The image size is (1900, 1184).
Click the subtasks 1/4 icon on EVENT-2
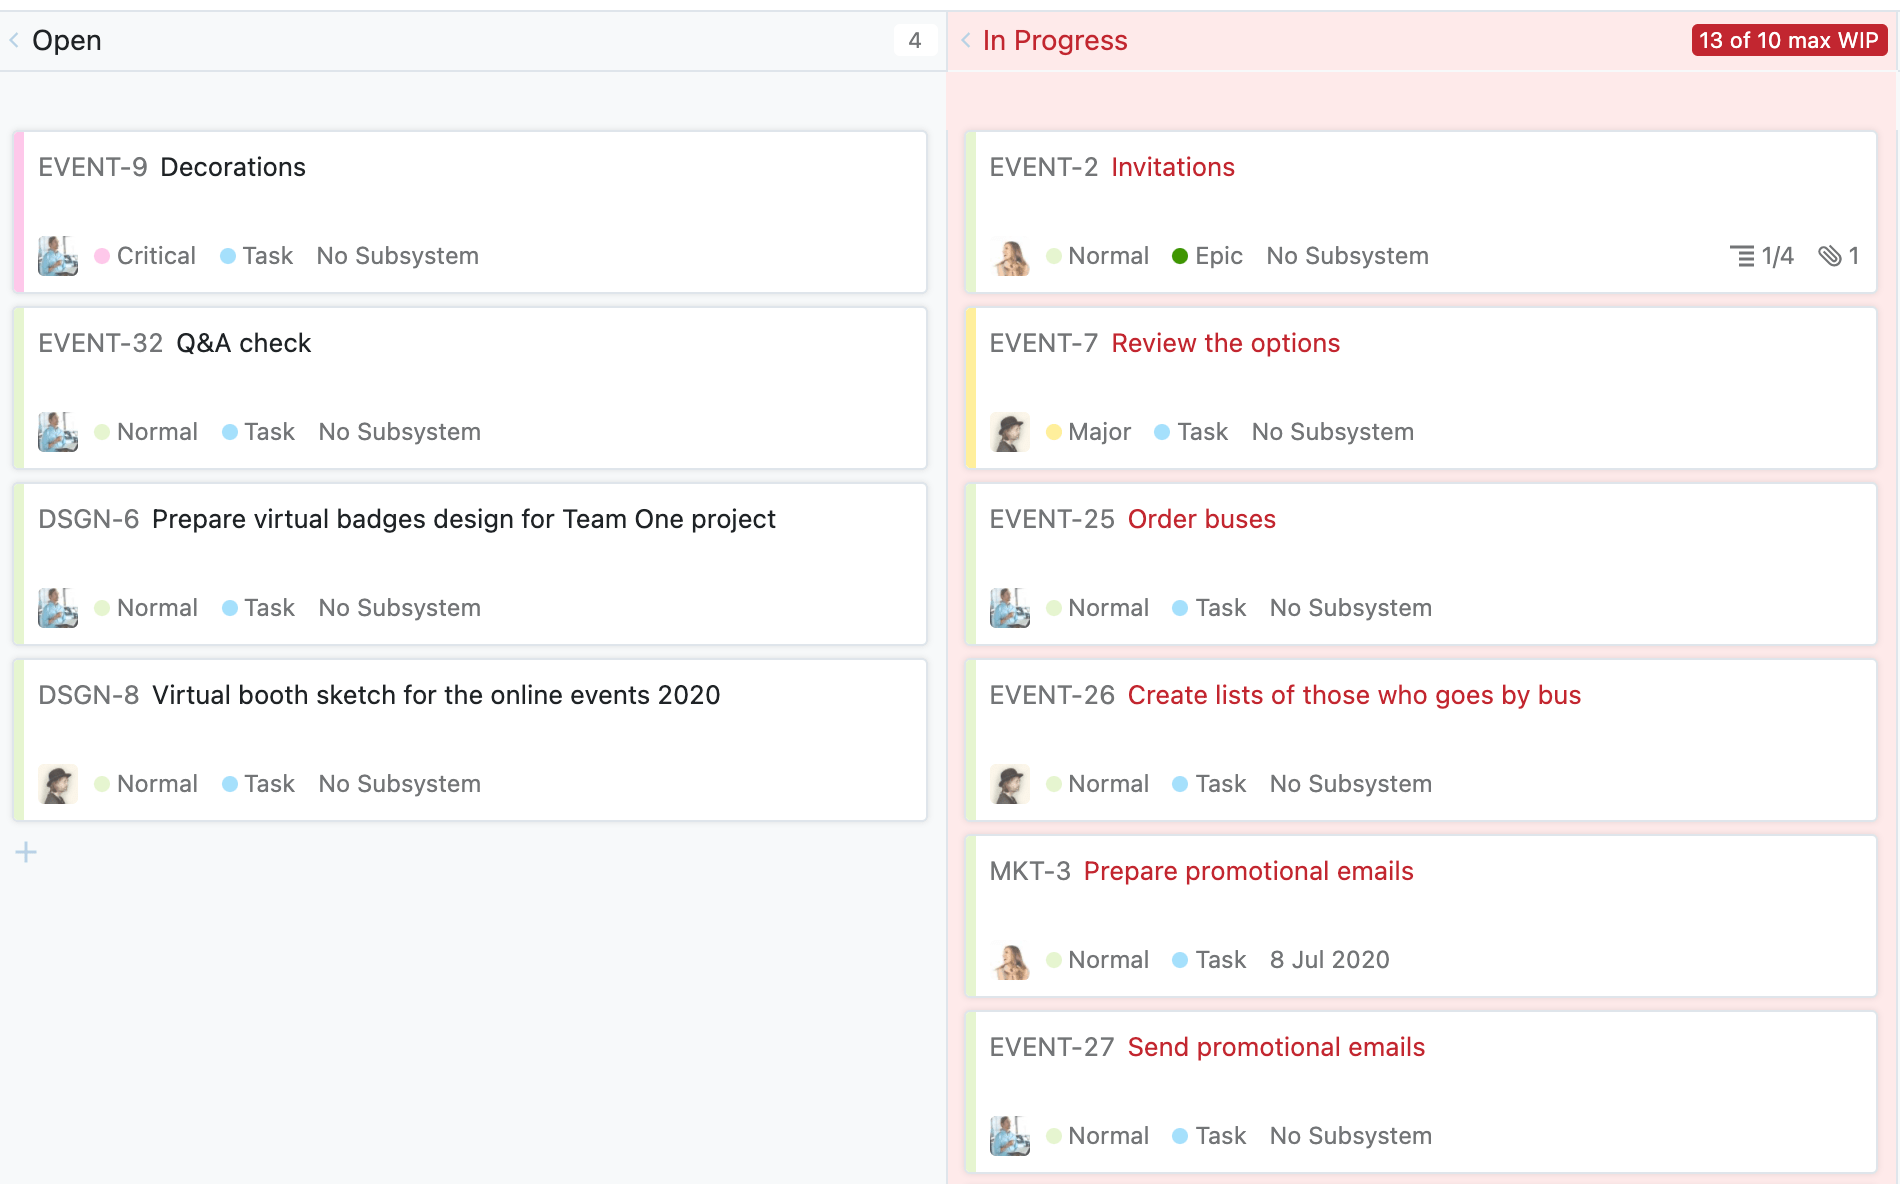(x=1742, y=256)
